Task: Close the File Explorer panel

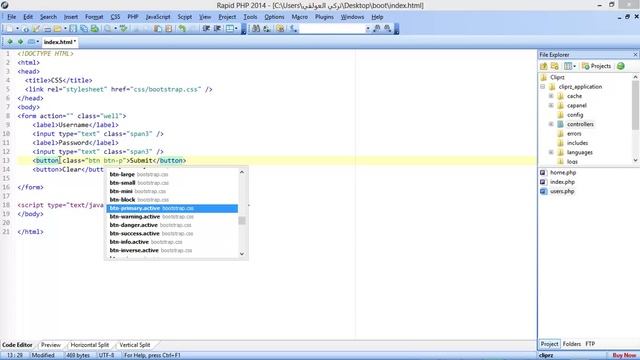Action: point(635,54)
